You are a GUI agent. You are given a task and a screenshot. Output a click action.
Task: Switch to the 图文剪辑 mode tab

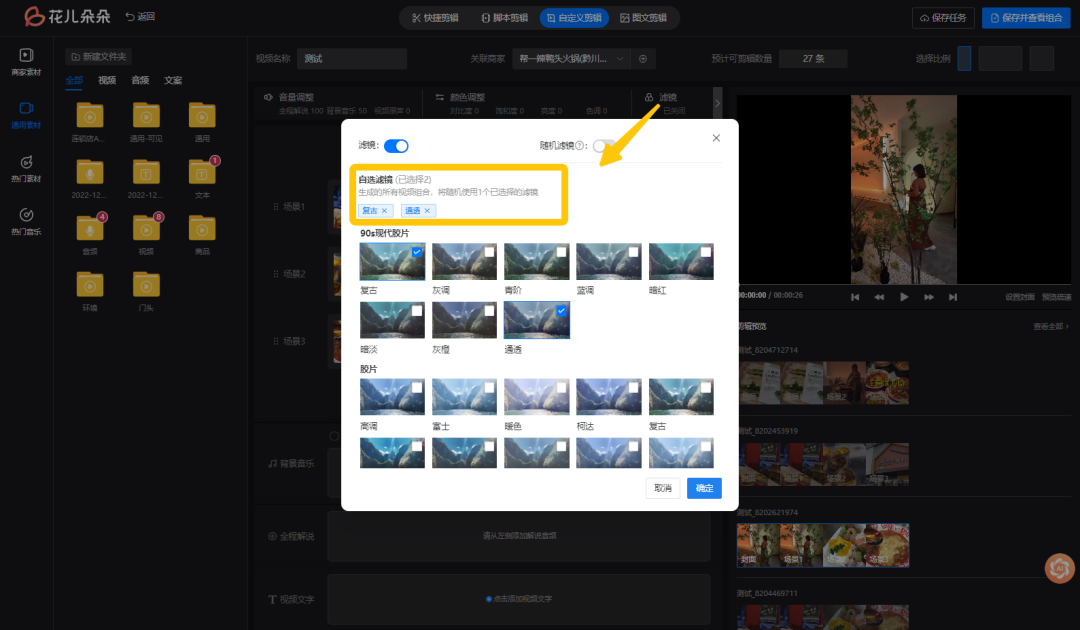coord(643,18)
